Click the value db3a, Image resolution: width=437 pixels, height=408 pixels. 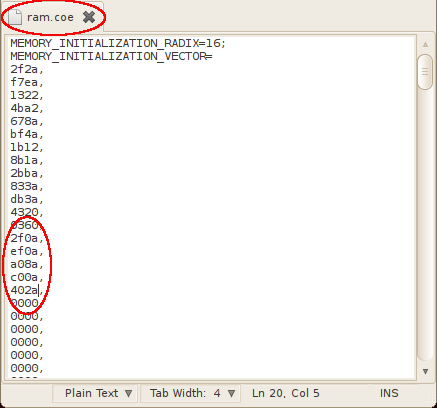click(27, 199)
